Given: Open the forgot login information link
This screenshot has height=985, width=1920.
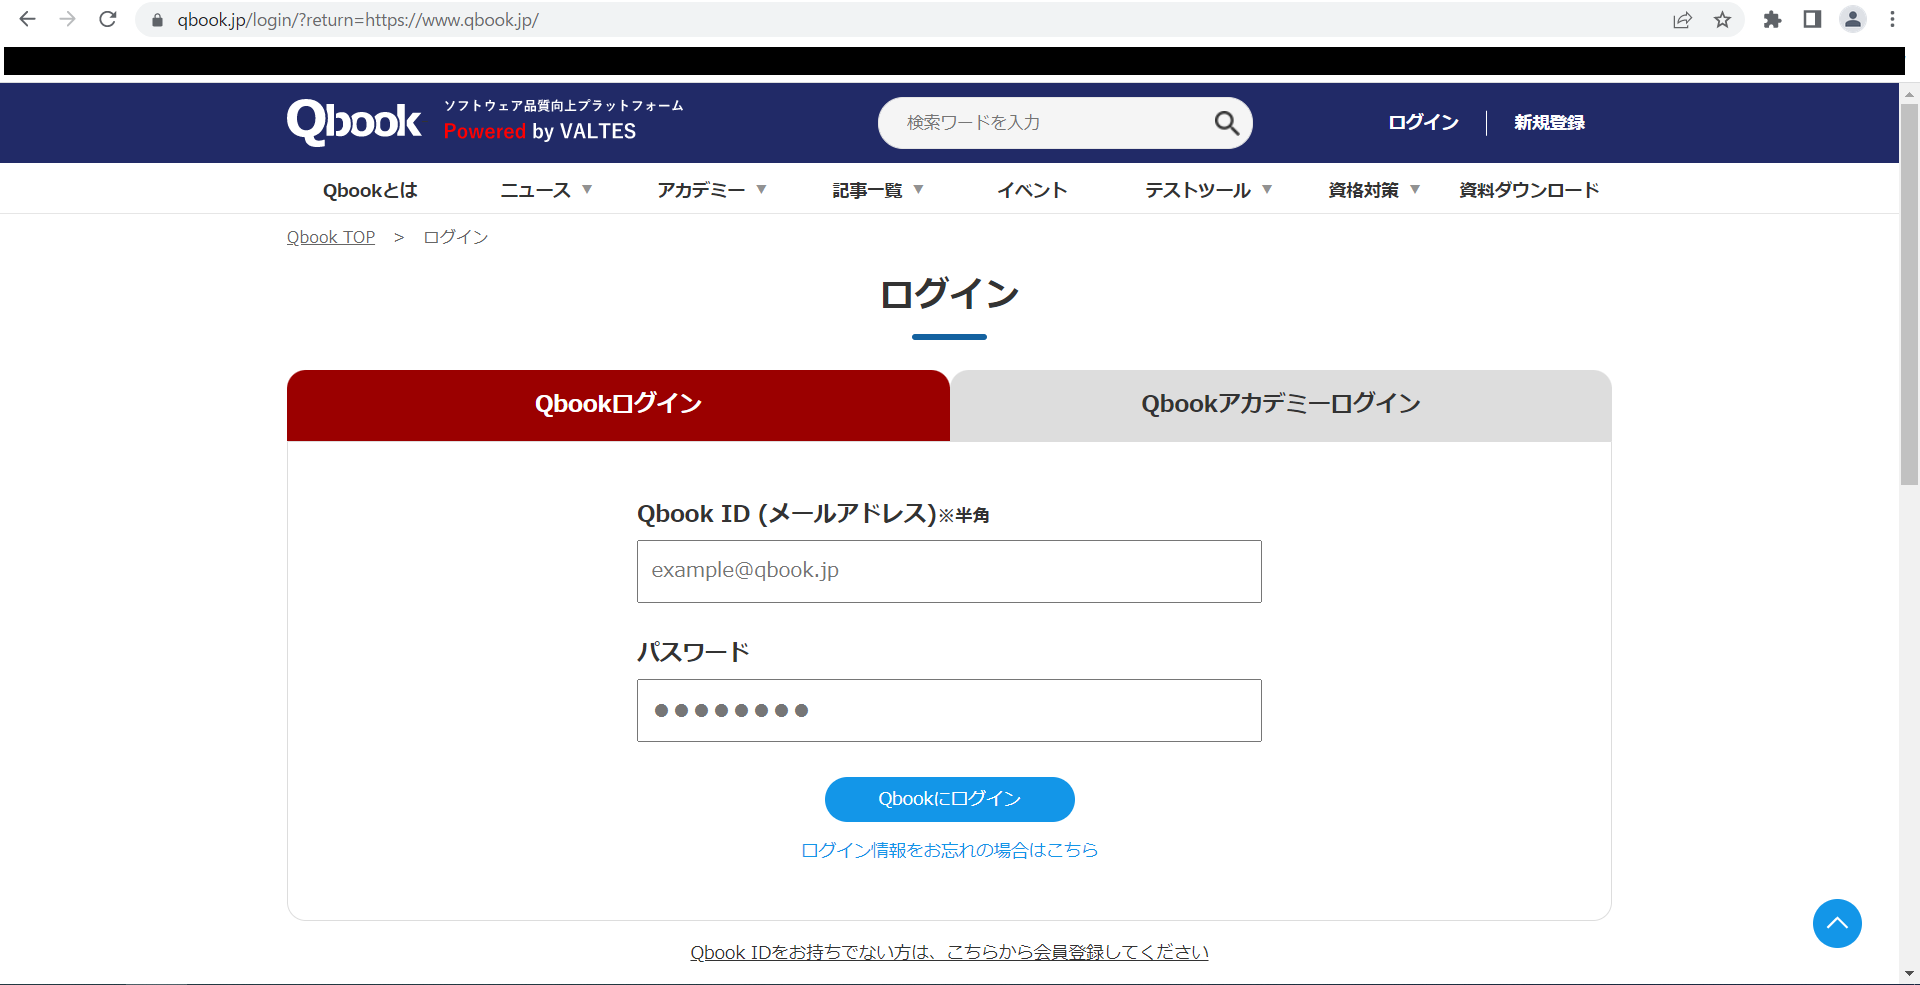Looking at the screenshot, I should tap(949, 850).
